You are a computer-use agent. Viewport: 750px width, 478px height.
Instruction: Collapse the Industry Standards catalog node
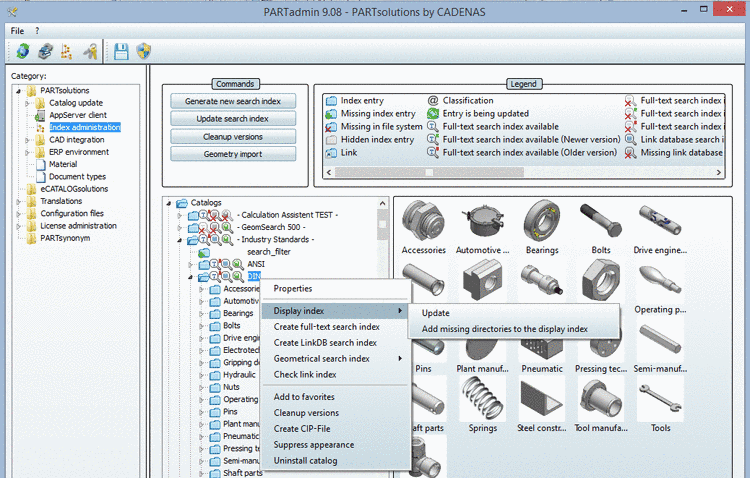pyautogui.click(x=180, y=240)
